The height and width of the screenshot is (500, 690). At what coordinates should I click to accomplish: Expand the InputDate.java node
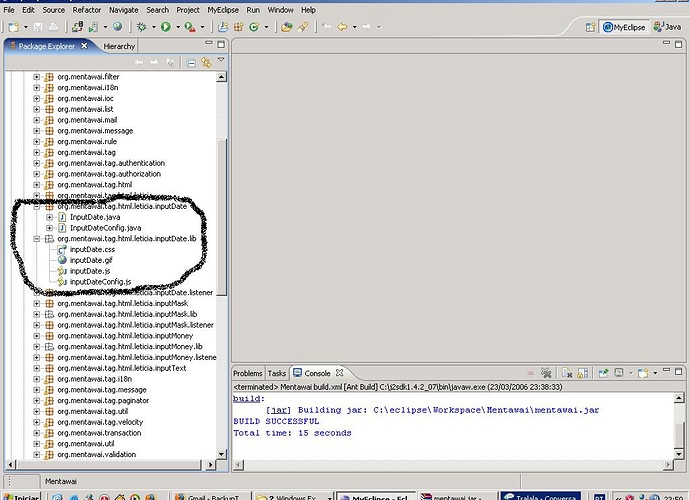pos(50,217)
